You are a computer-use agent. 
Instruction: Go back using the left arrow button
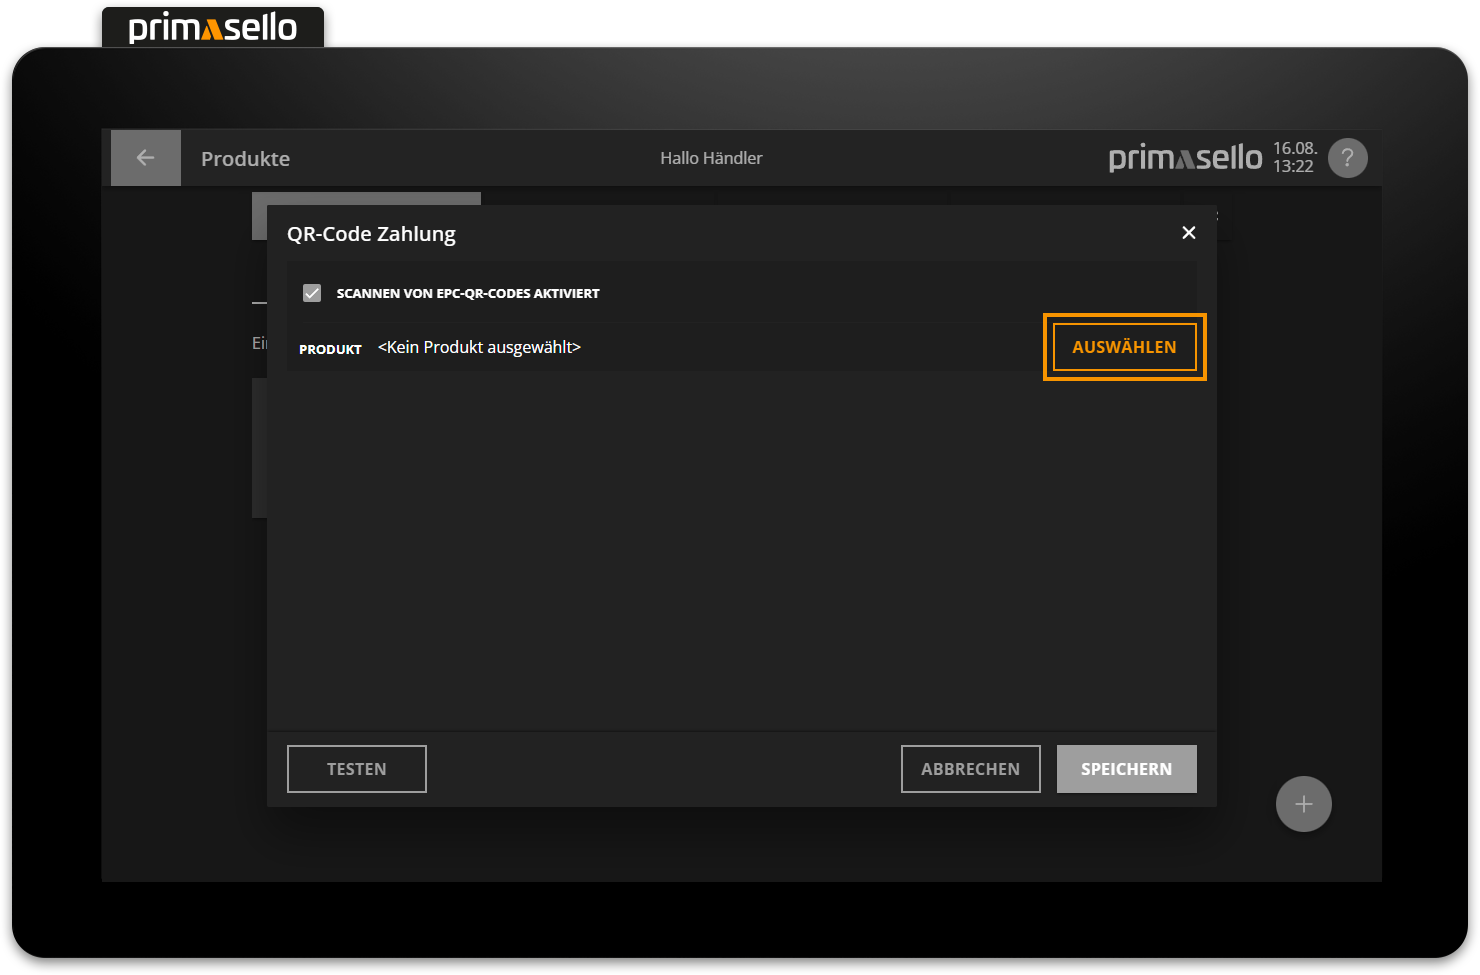[145, 158]
